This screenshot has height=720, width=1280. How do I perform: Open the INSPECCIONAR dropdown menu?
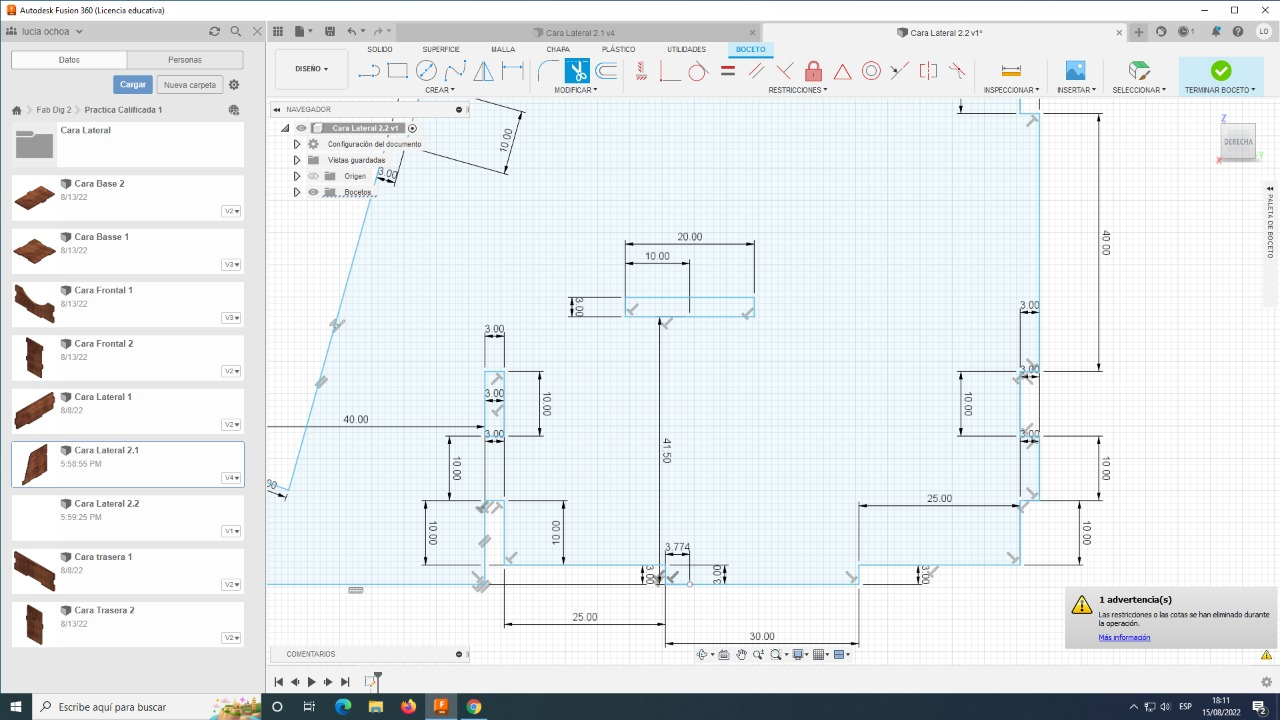pos(1011,90)
